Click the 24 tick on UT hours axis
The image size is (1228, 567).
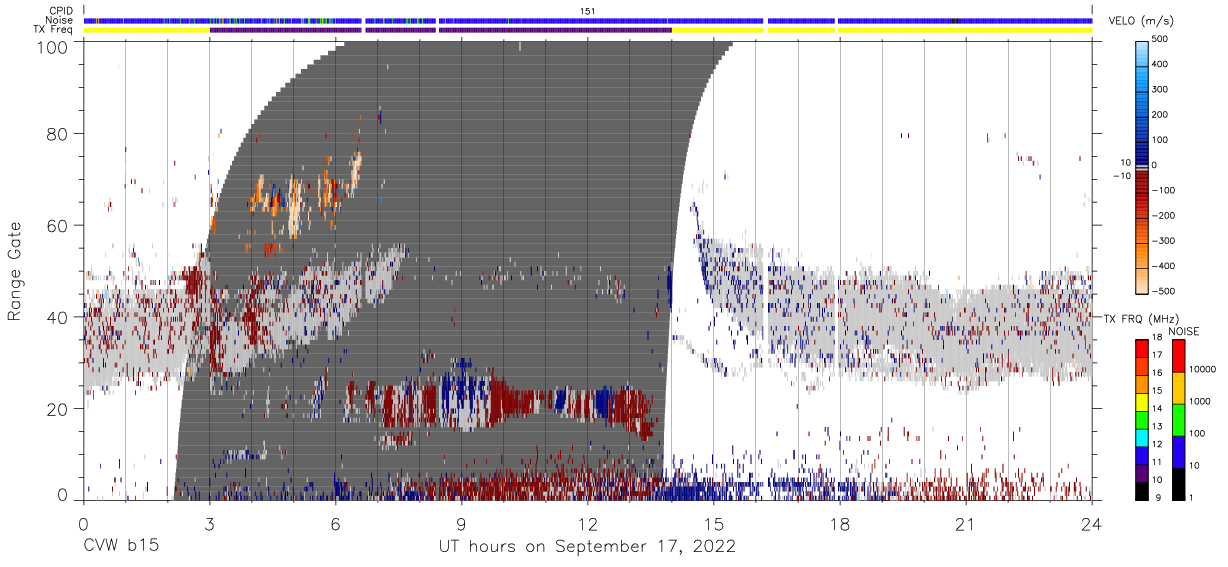click(x=1092, y=523)
